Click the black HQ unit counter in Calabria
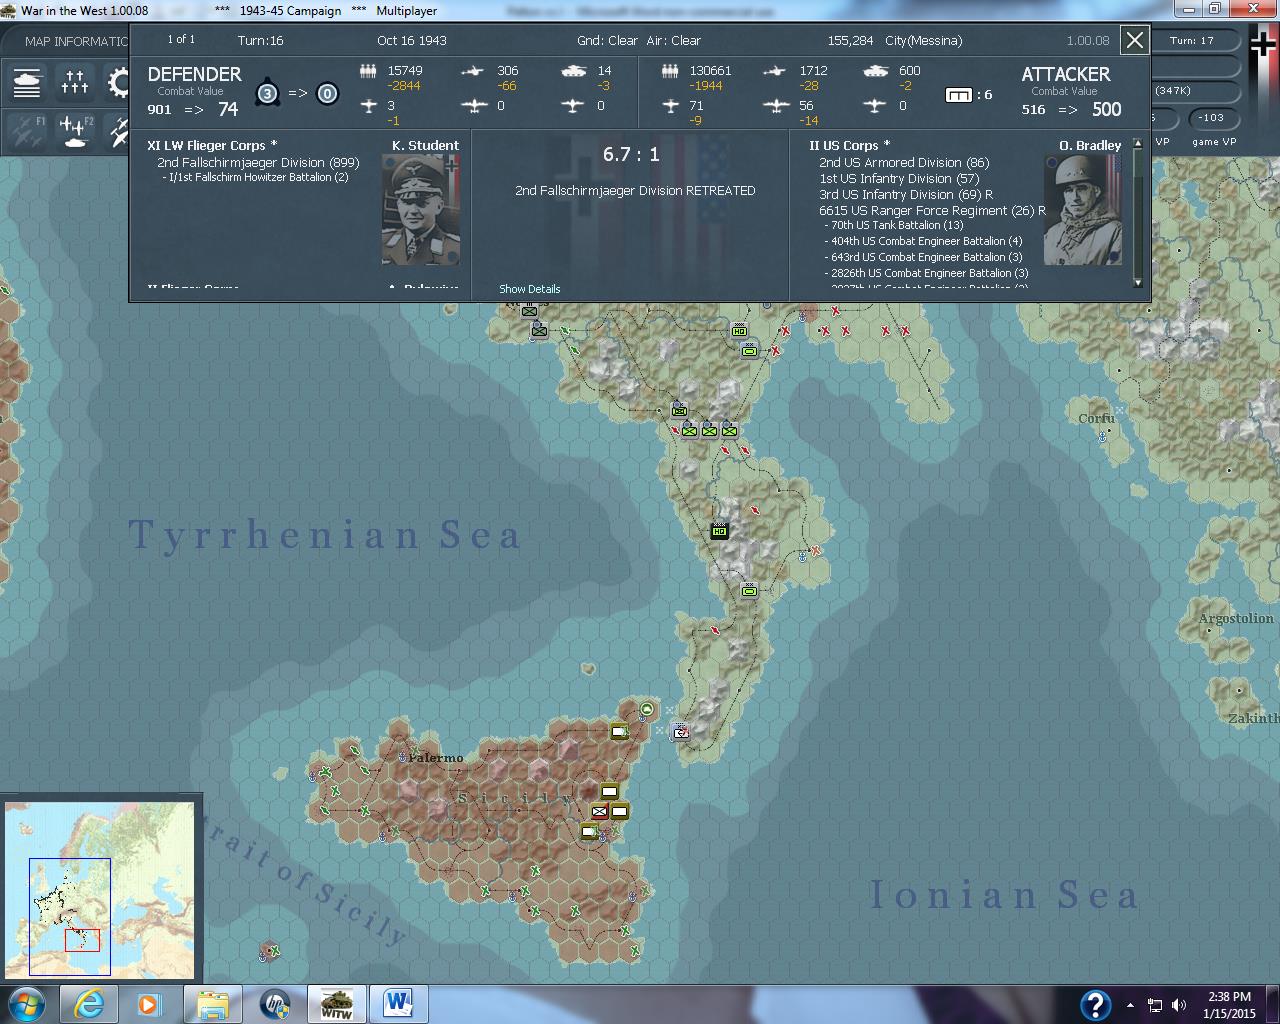 pos(719,531)
